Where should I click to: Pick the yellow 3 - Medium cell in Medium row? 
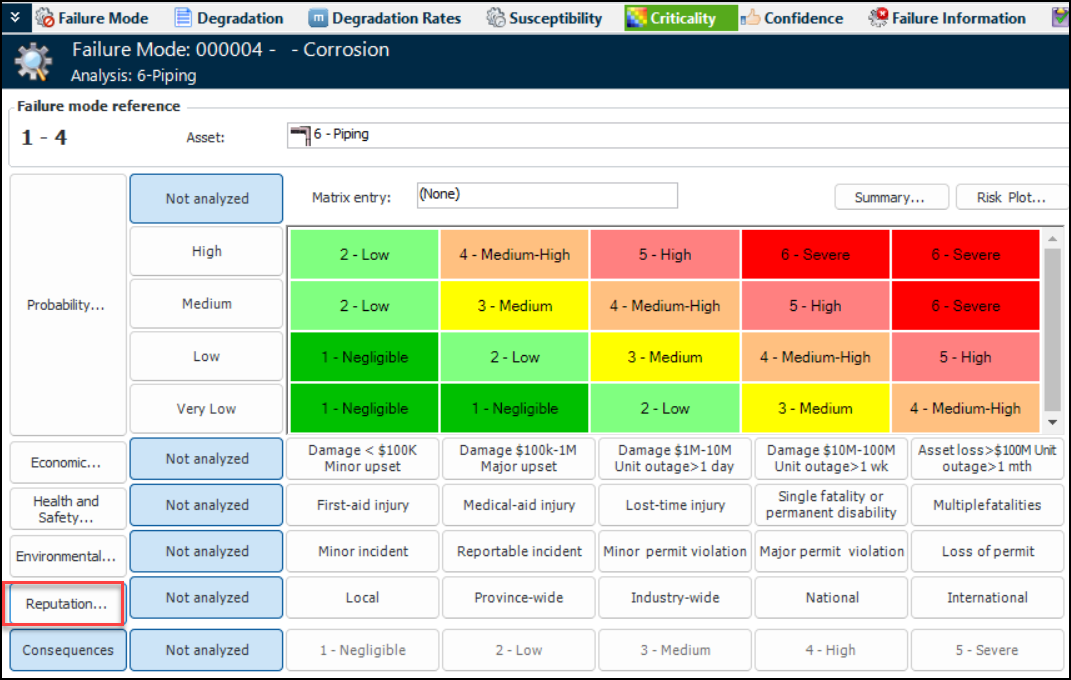click(x=514, y=305)
